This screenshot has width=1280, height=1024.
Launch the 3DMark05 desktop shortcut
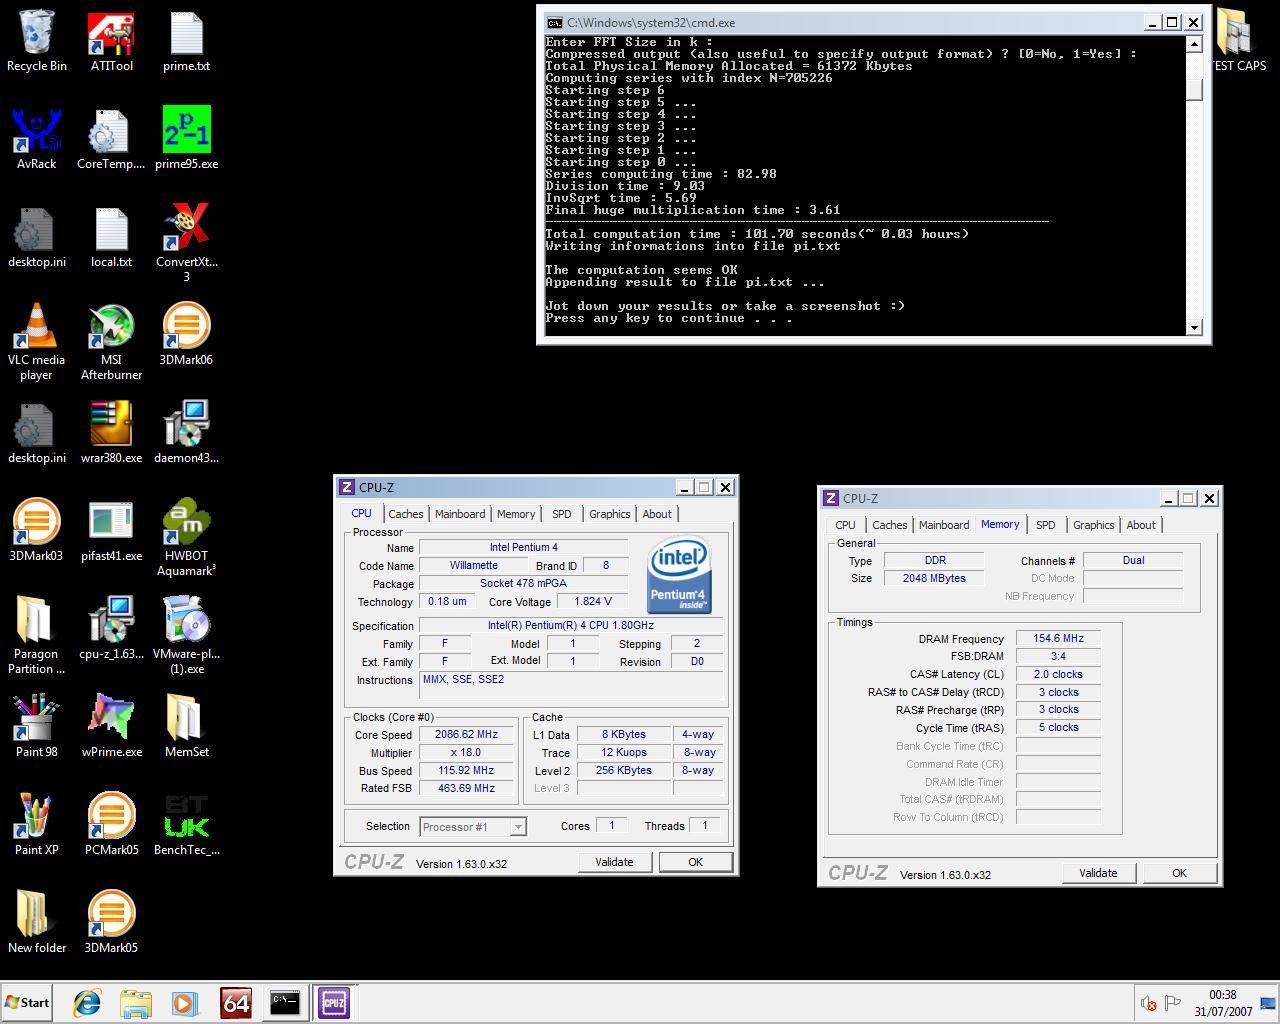(111, 923)
